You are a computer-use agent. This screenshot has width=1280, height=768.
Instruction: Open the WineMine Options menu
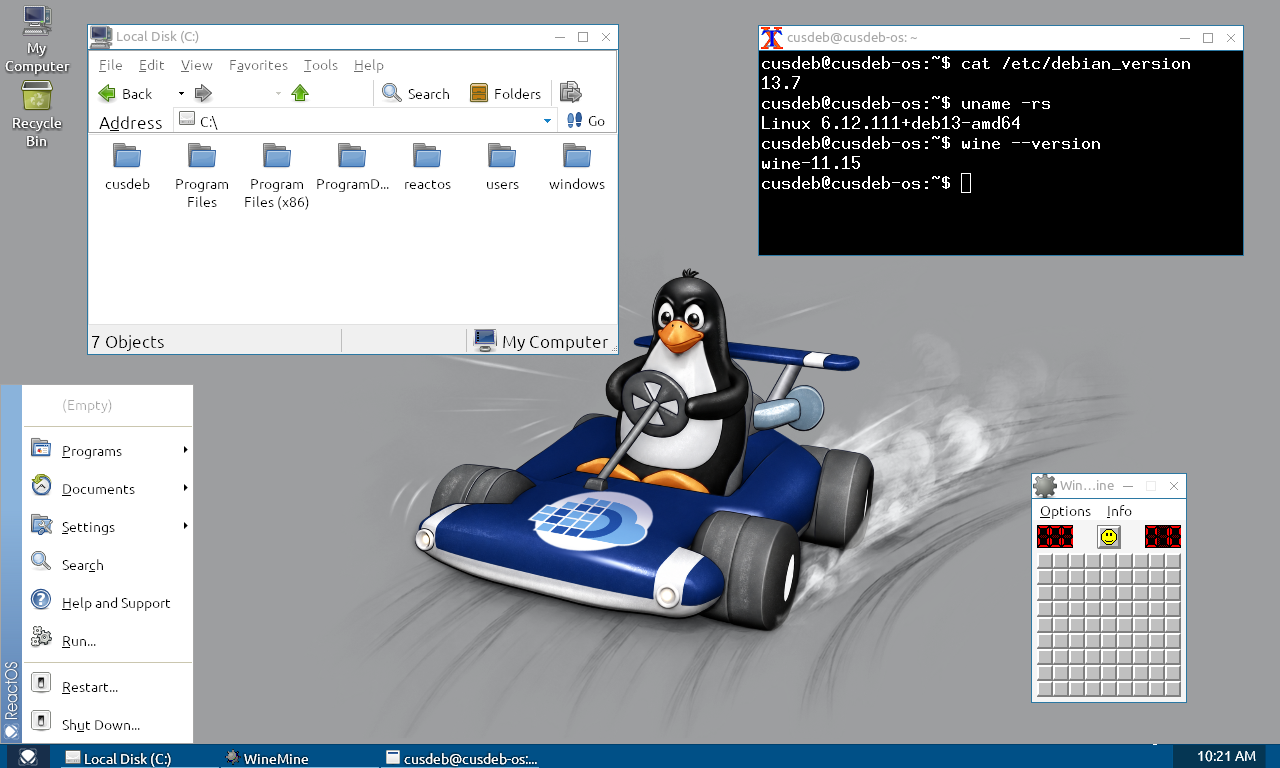click(x=1065, y=511)
